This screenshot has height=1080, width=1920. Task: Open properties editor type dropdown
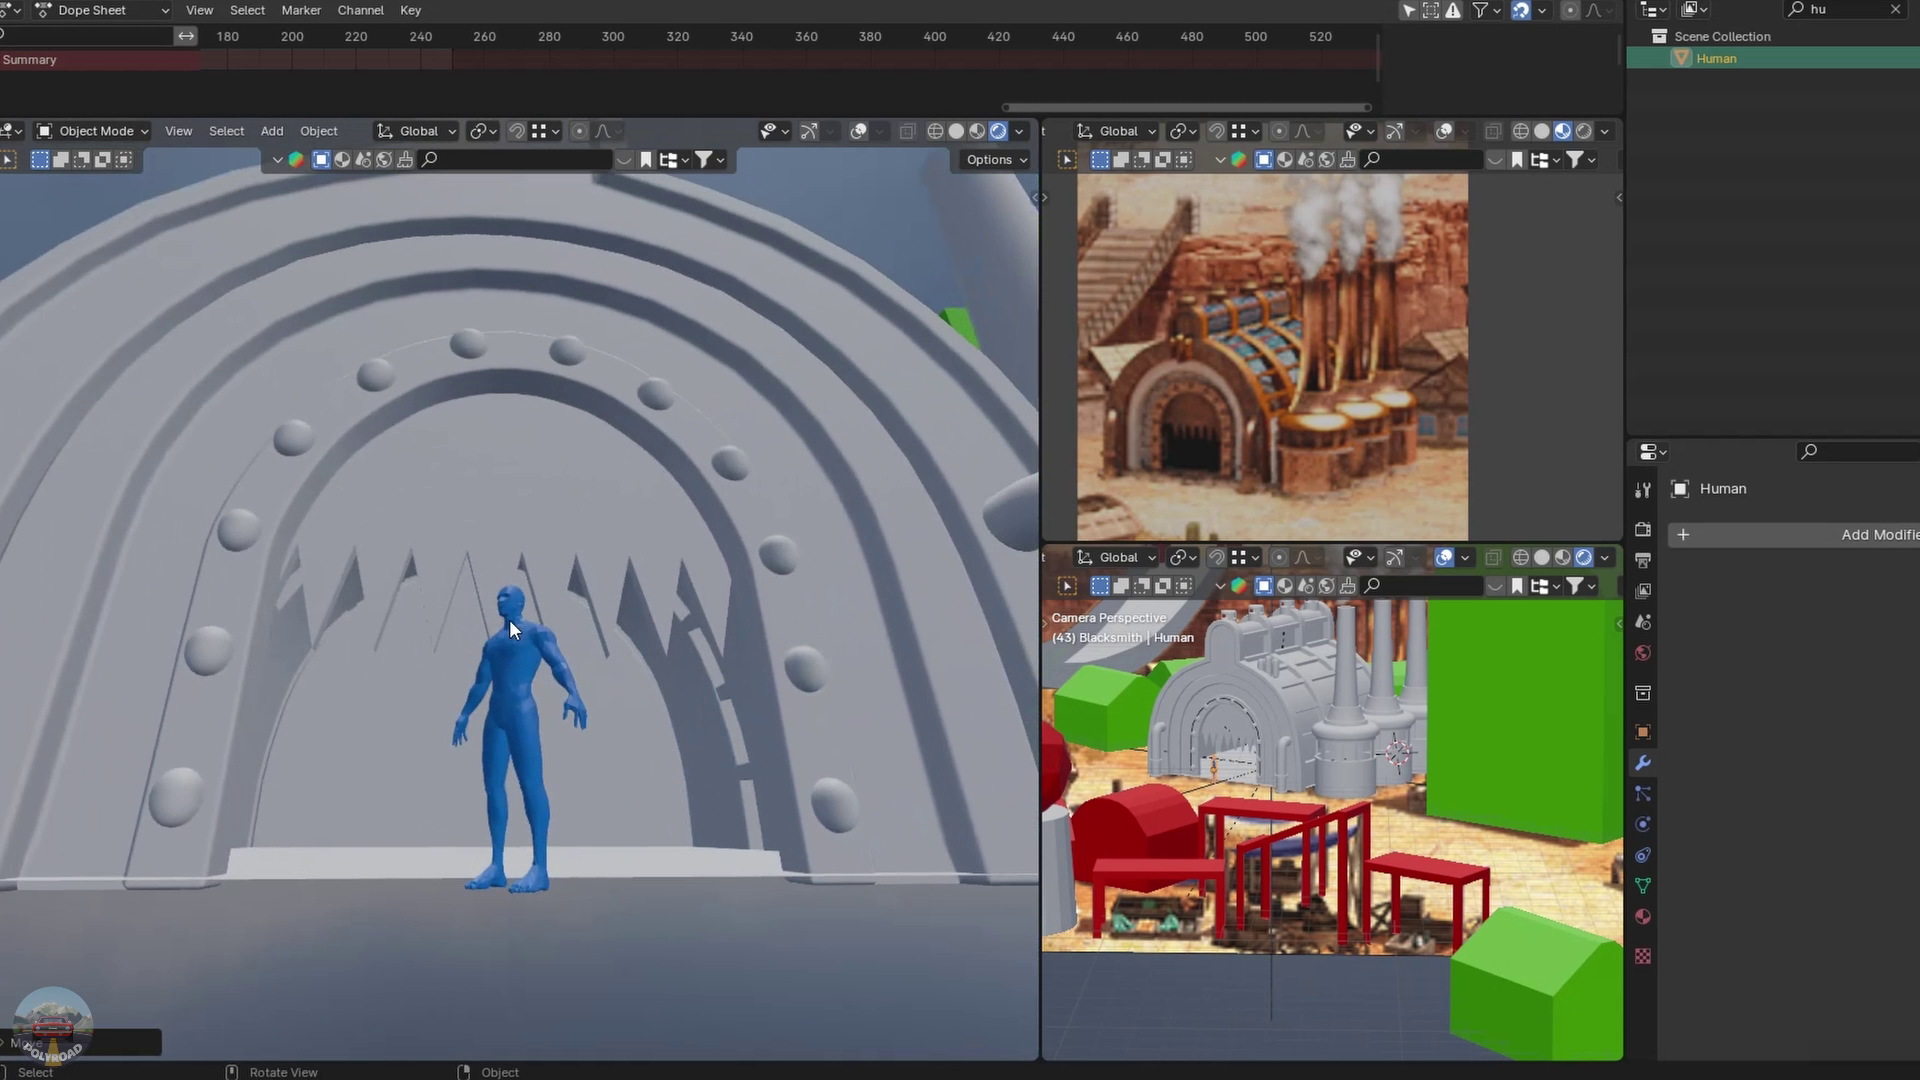point(1653,452)
